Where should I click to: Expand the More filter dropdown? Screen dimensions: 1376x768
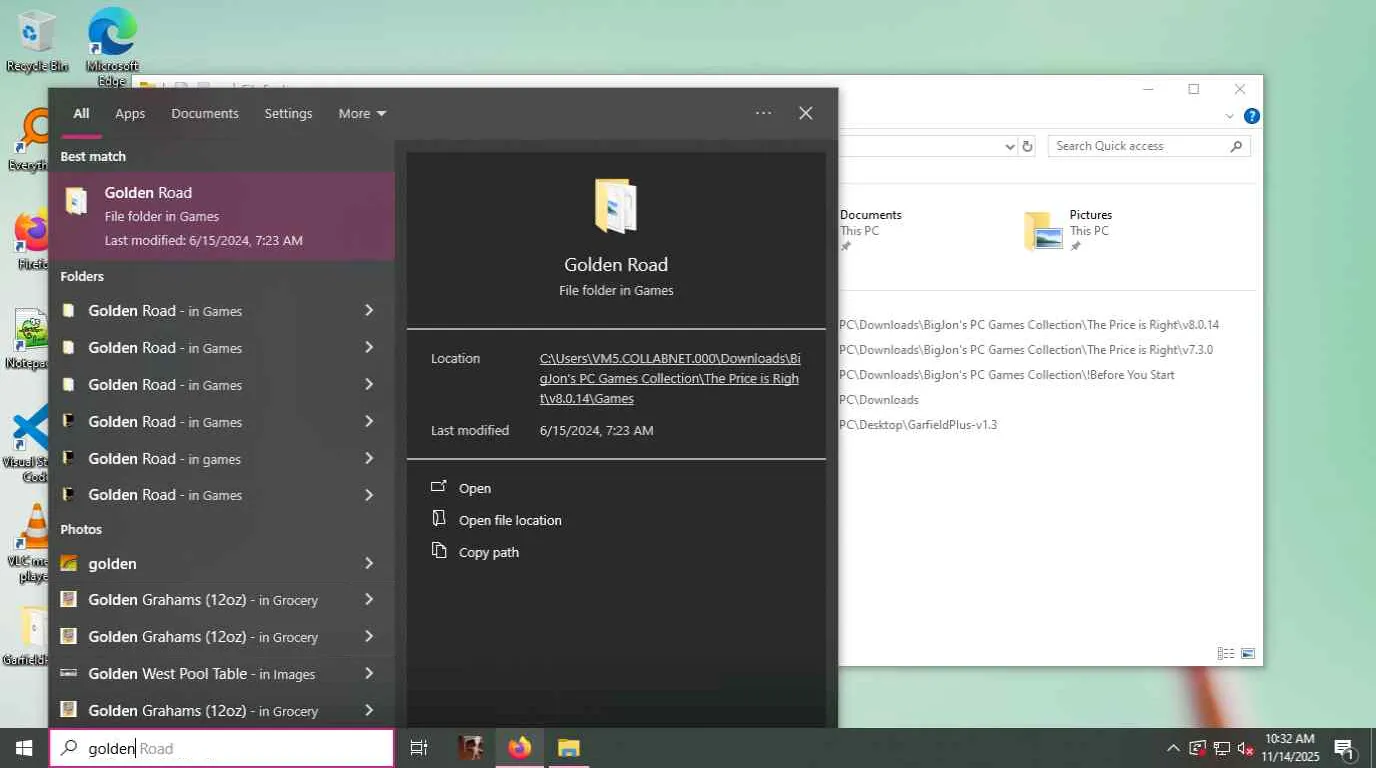(x=362, y=113)
